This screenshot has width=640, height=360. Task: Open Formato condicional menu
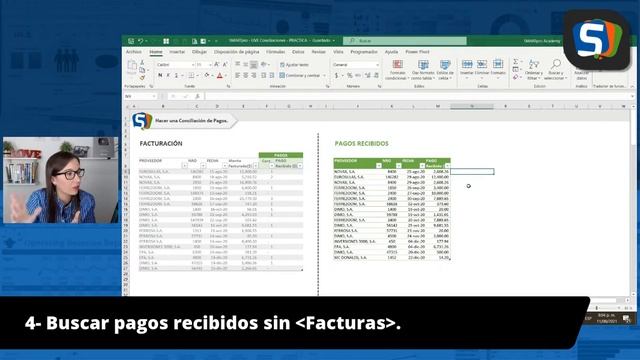click(397, 70)
